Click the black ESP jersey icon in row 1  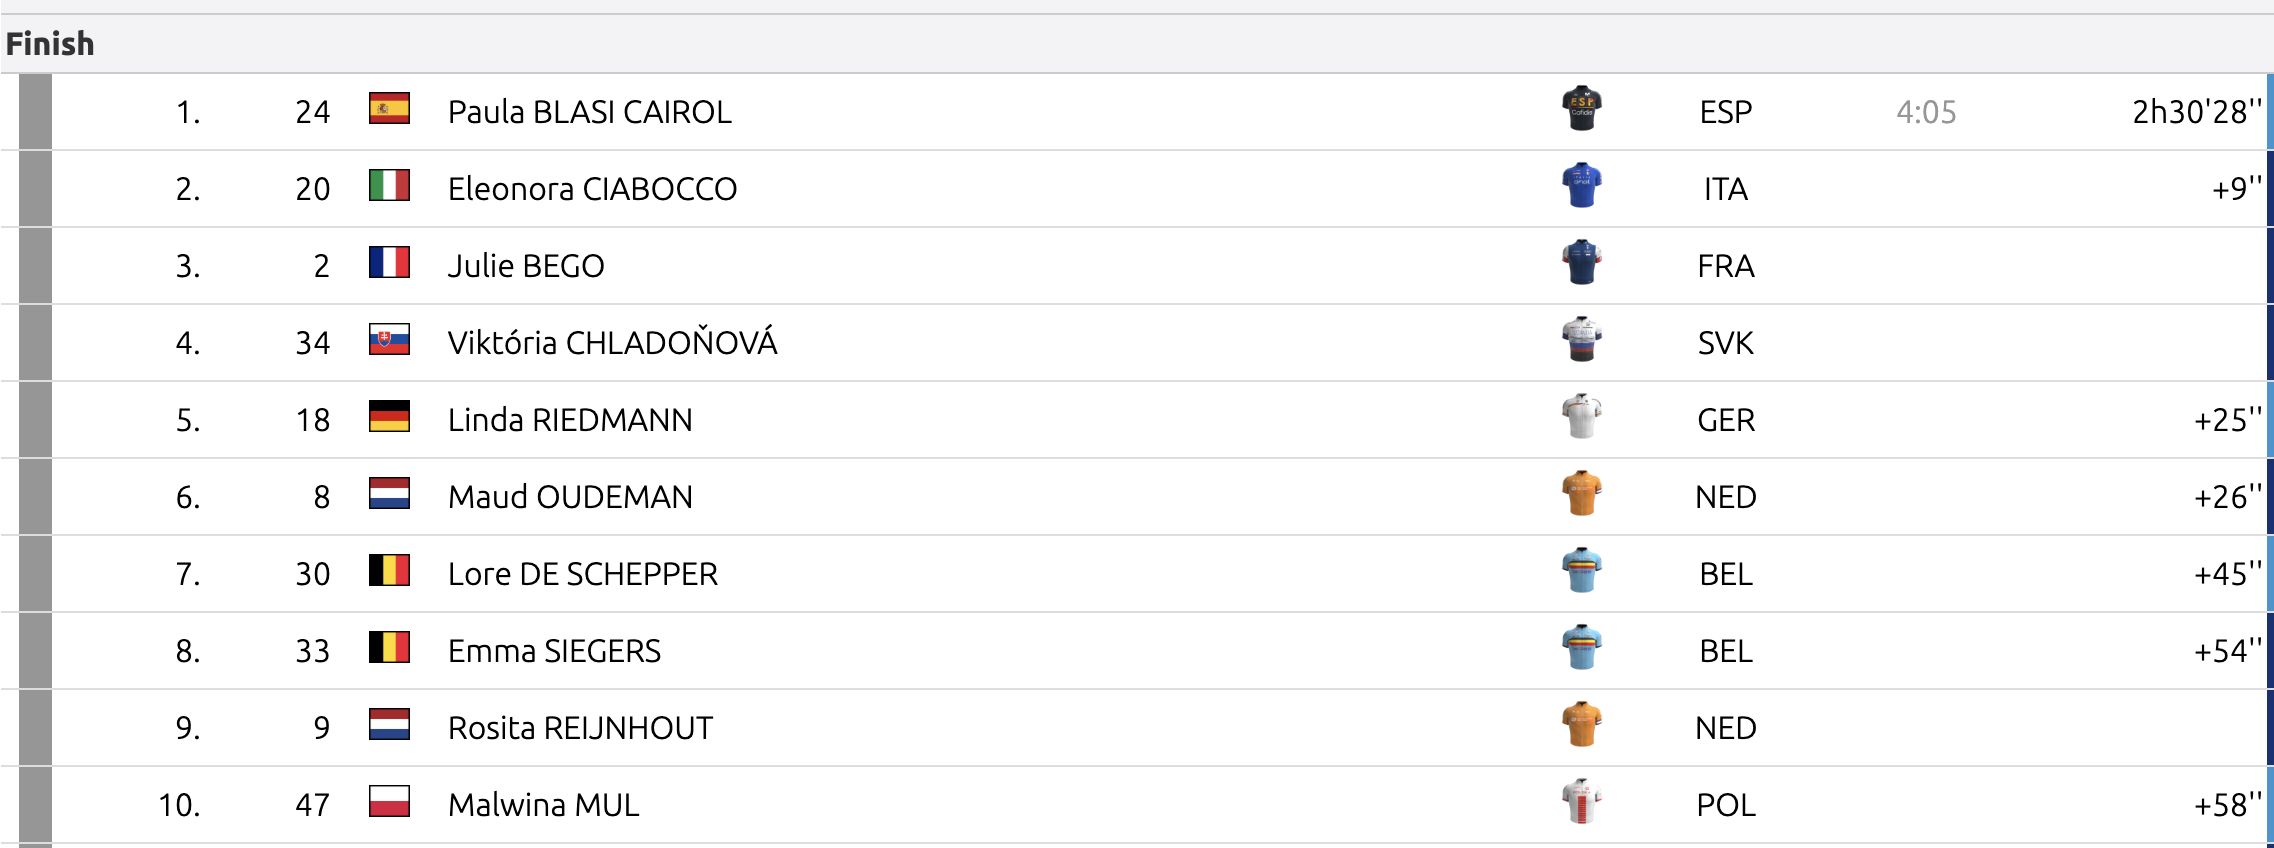click(1581, 108)
